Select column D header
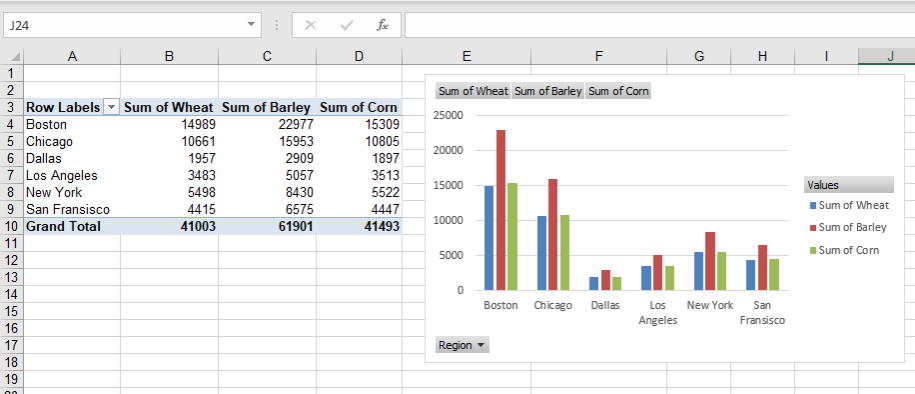915x394 pixels. pos(359,56)
